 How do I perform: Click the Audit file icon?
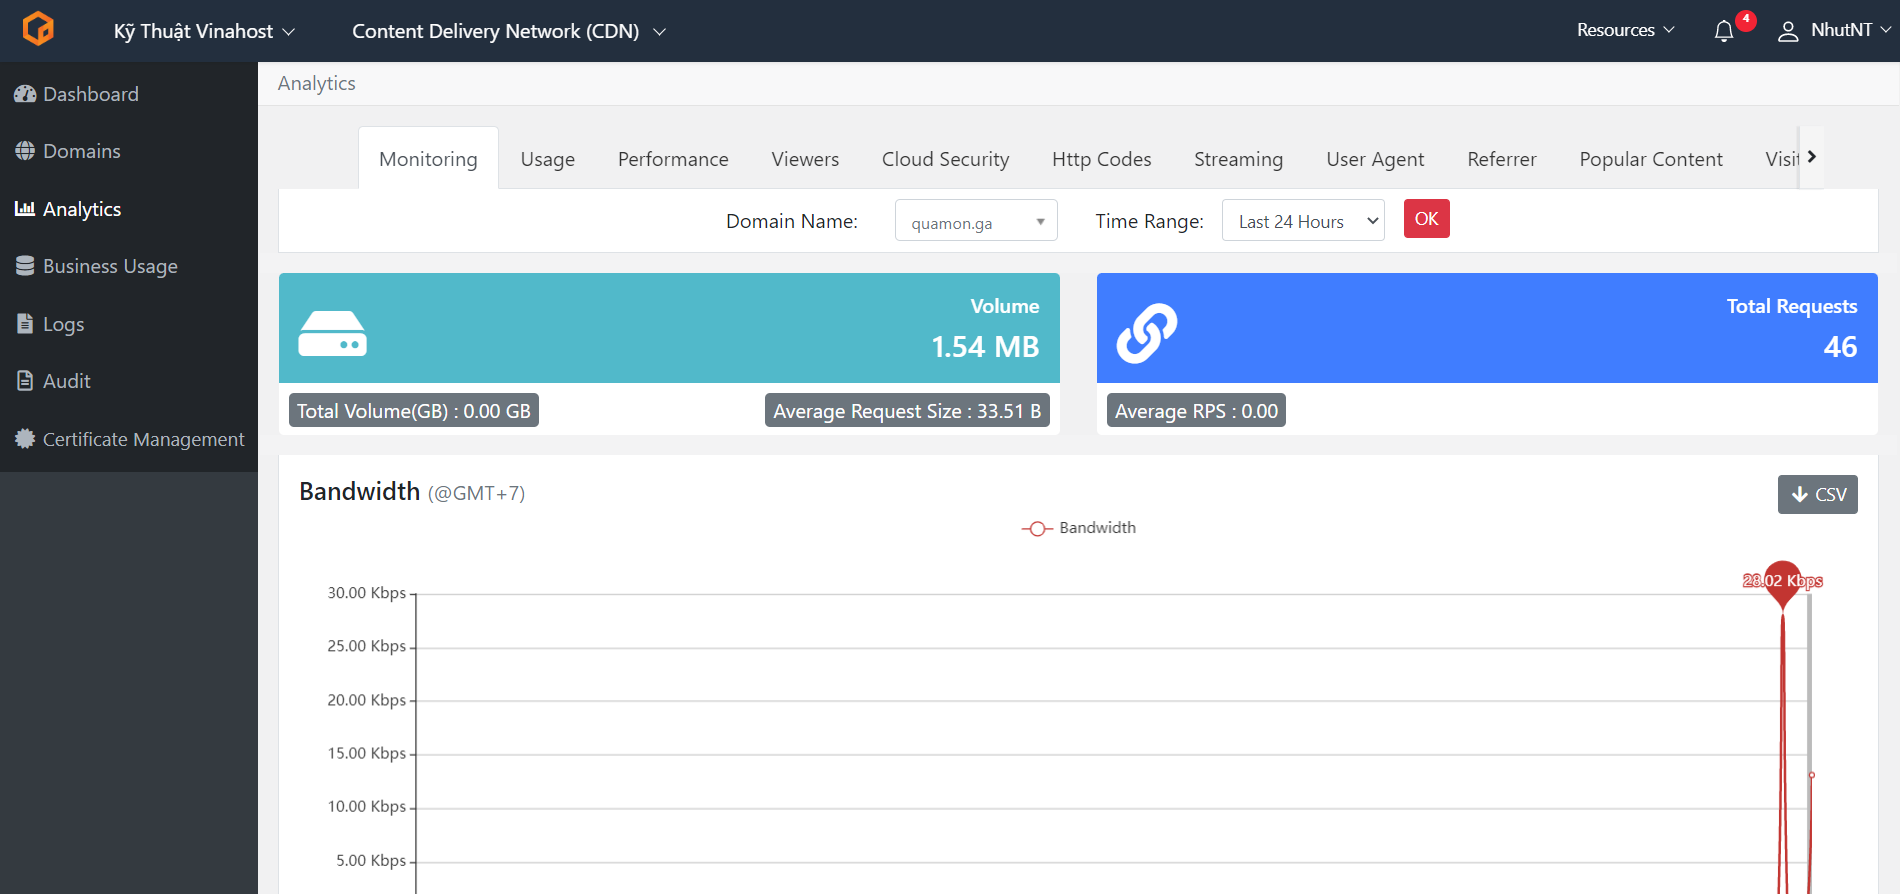coord(25,381)
